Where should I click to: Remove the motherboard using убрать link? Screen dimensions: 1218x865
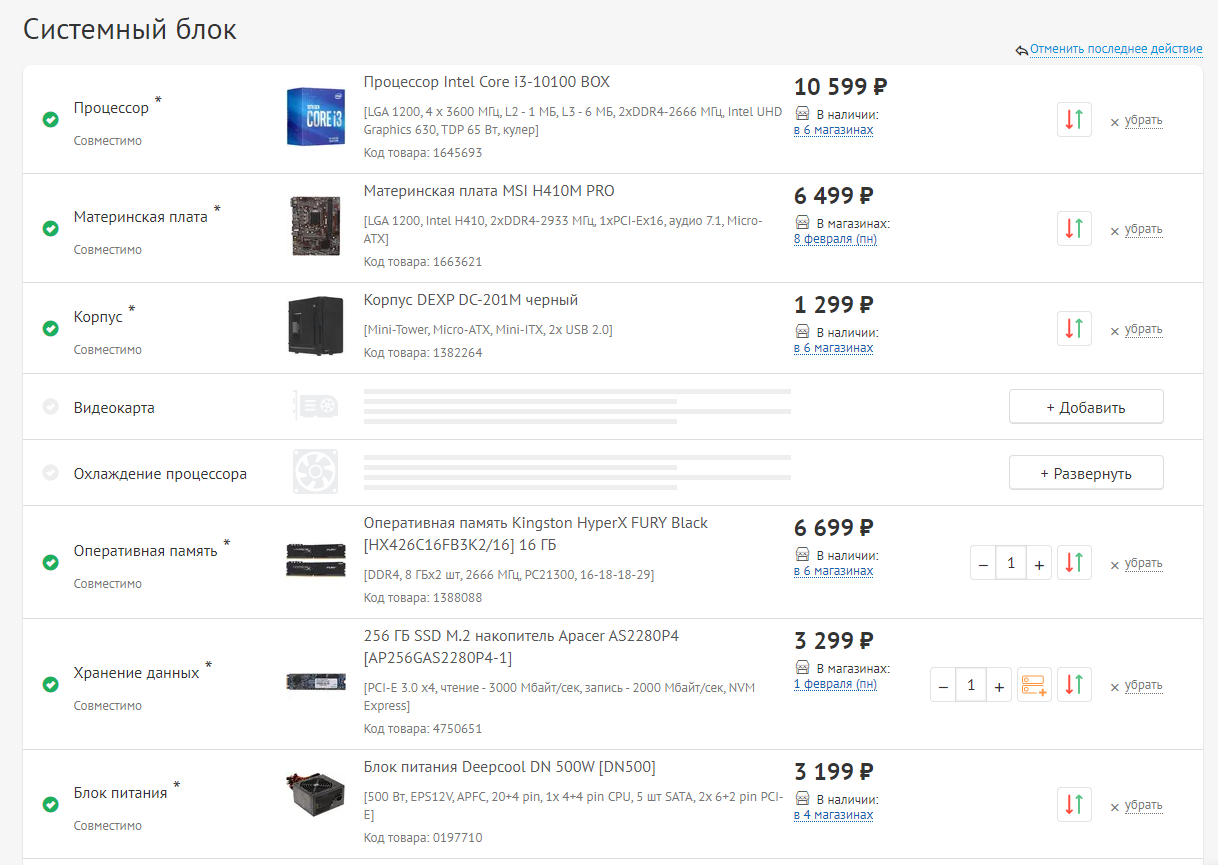[1143, 229]
